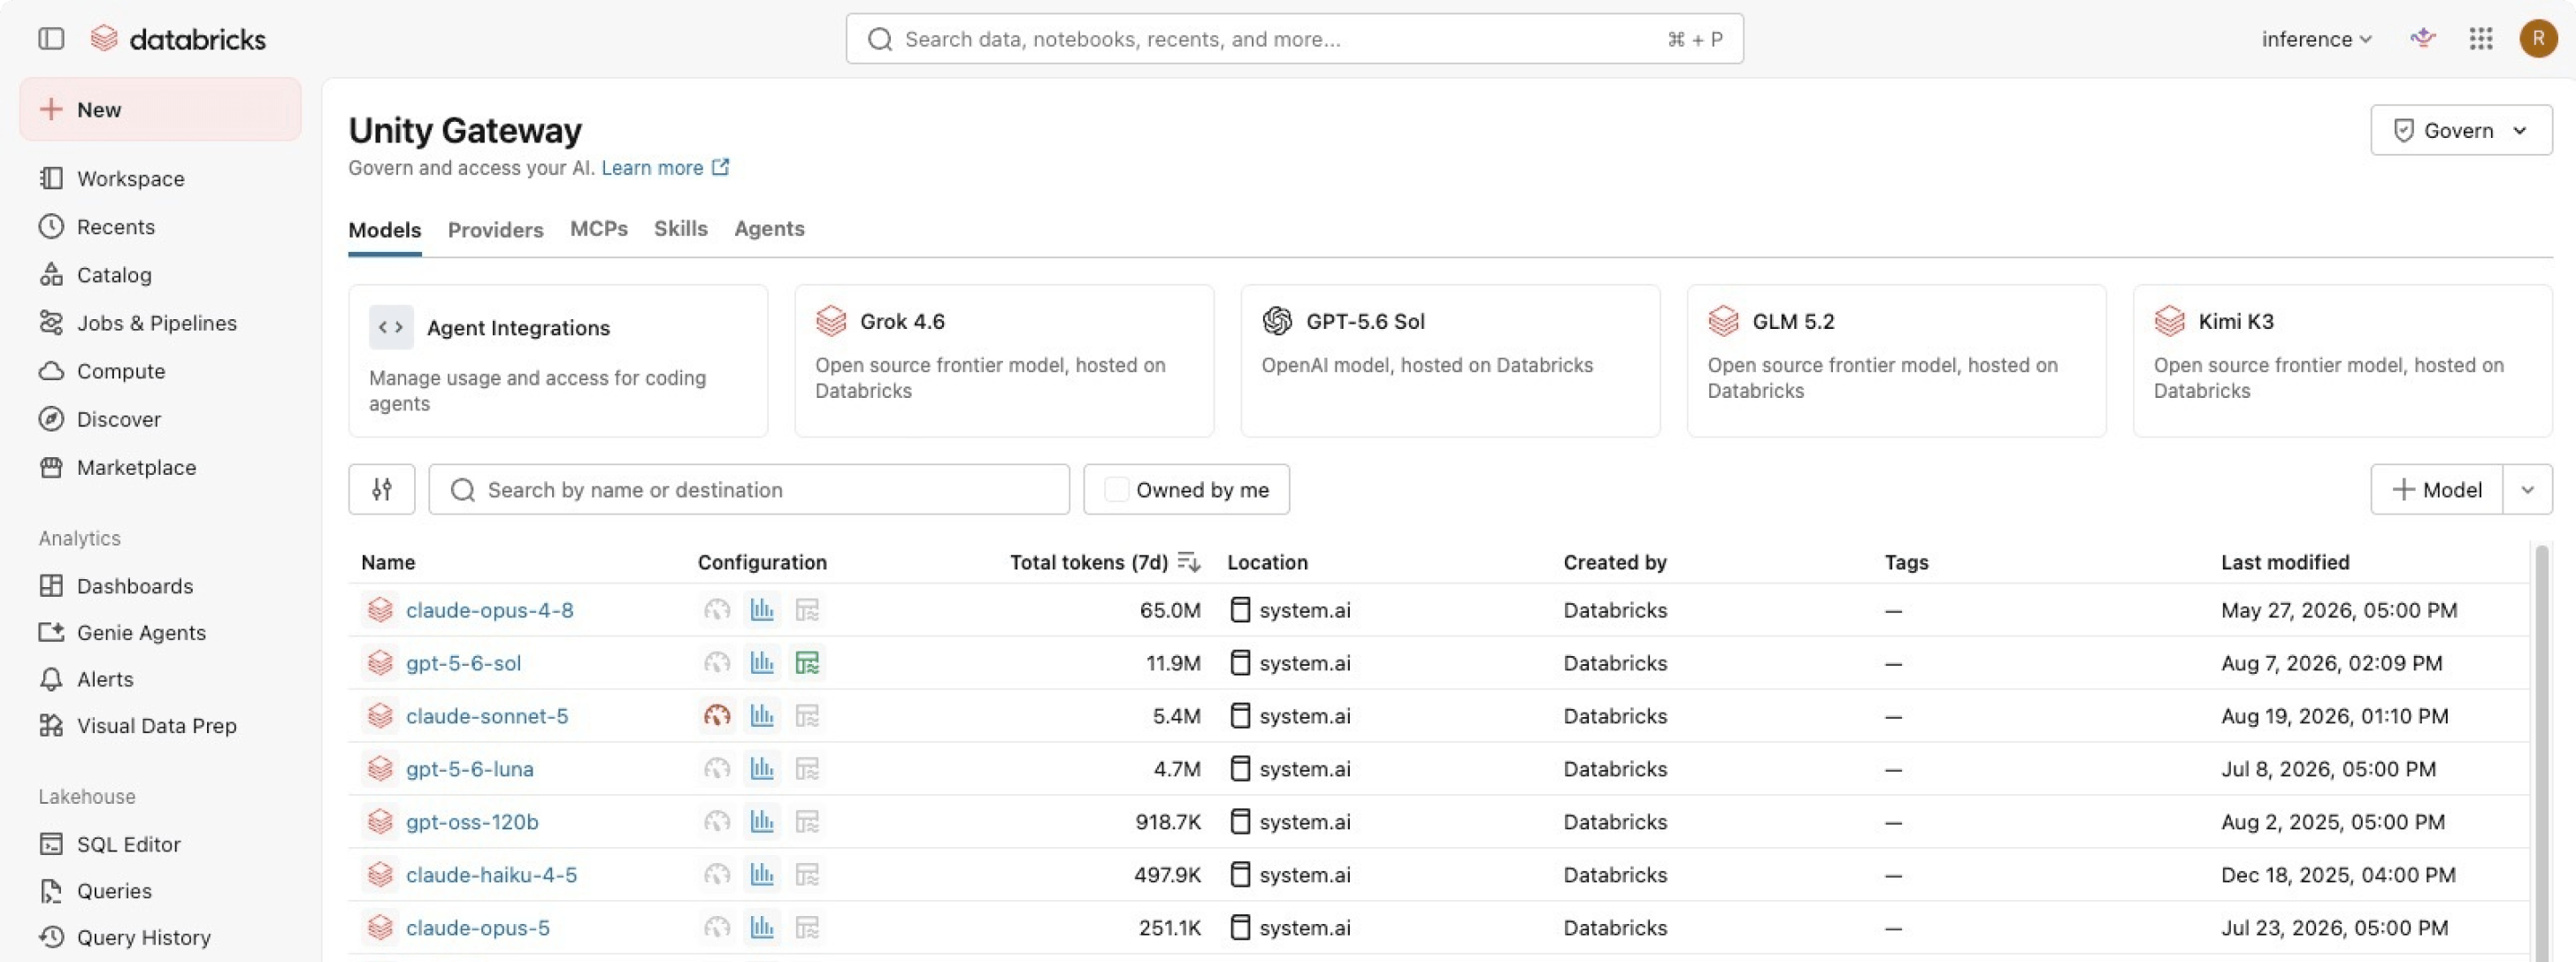Click bar chart icon in gpt-oss-120b row
Screen dimensions: 2576x962
pos(762,822)
